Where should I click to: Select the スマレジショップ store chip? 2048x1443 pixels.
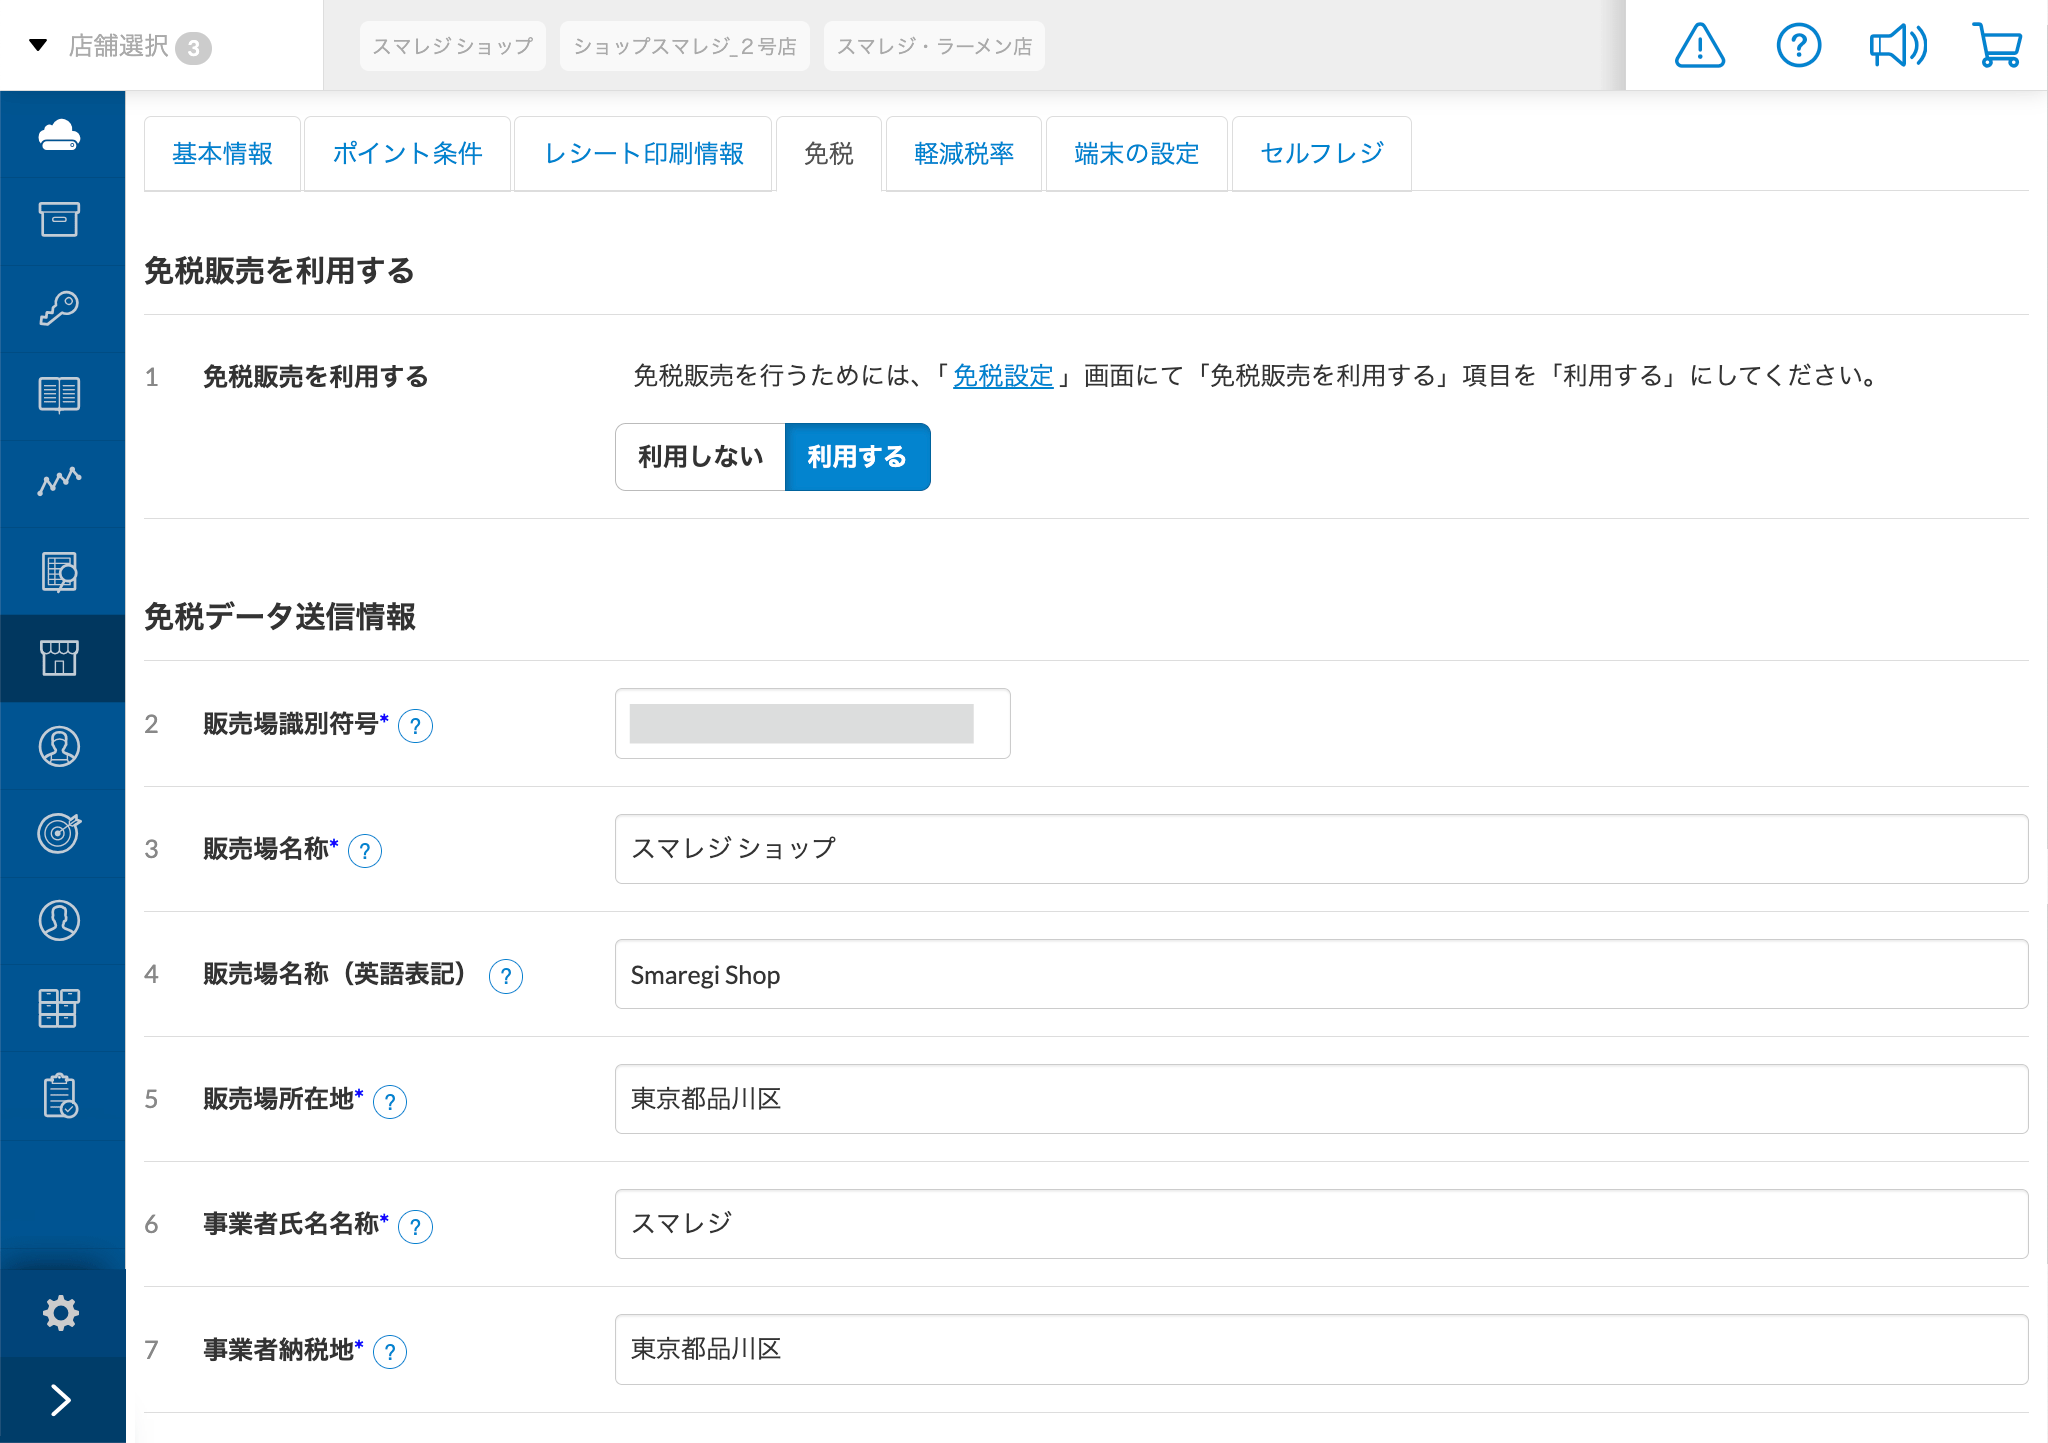click(453, 46)
